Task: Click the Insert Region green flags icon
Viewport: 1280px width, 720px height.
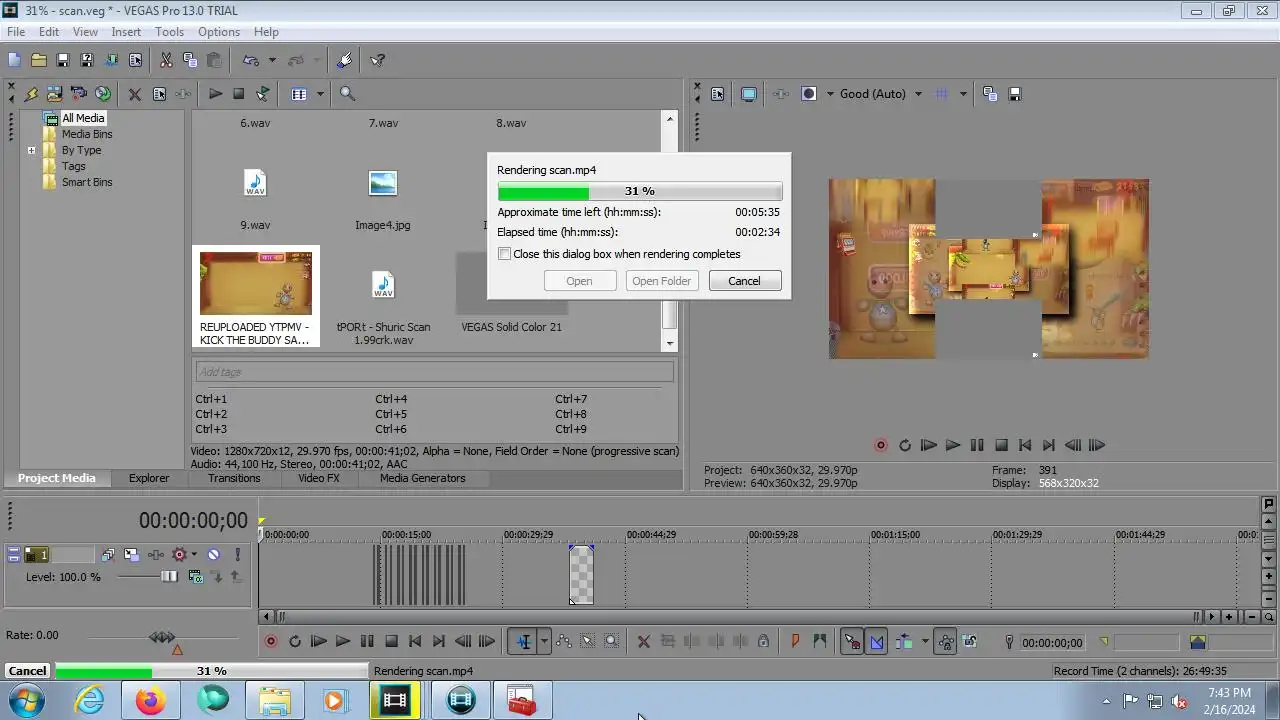Action: (820, 642)
